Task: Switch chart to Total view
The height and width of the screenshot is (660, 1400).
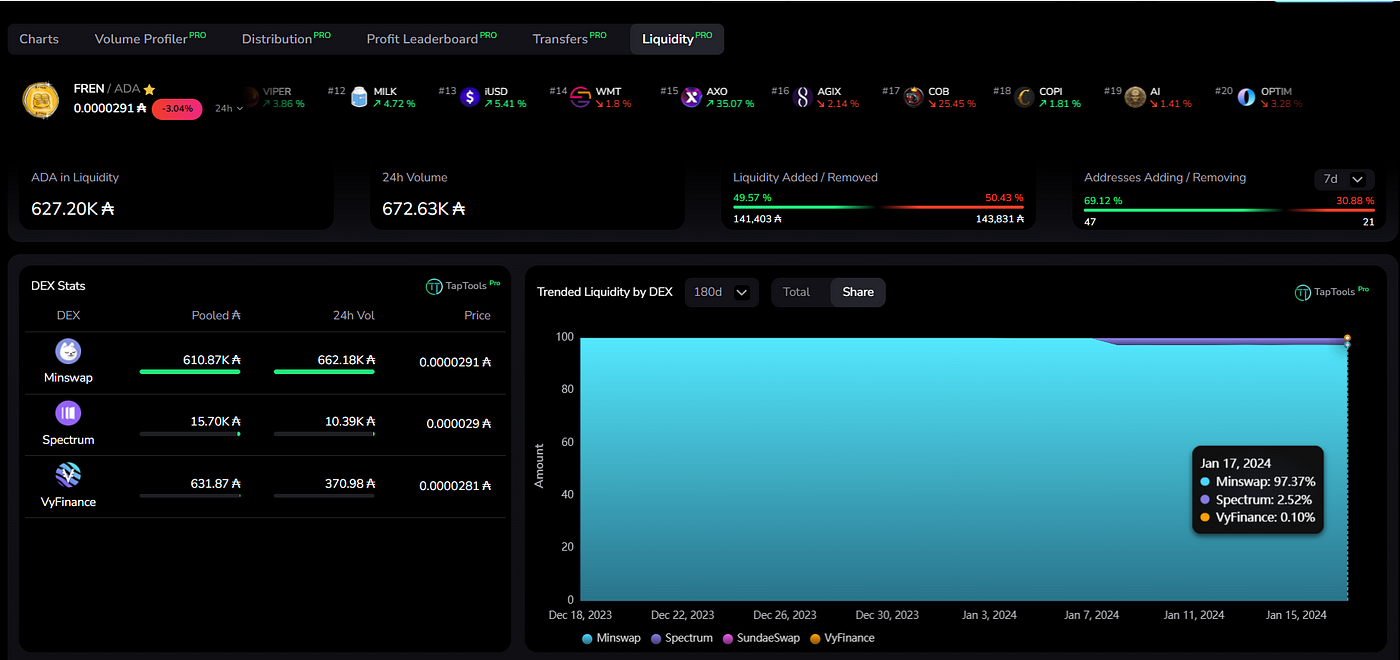Action: point(796,292)
